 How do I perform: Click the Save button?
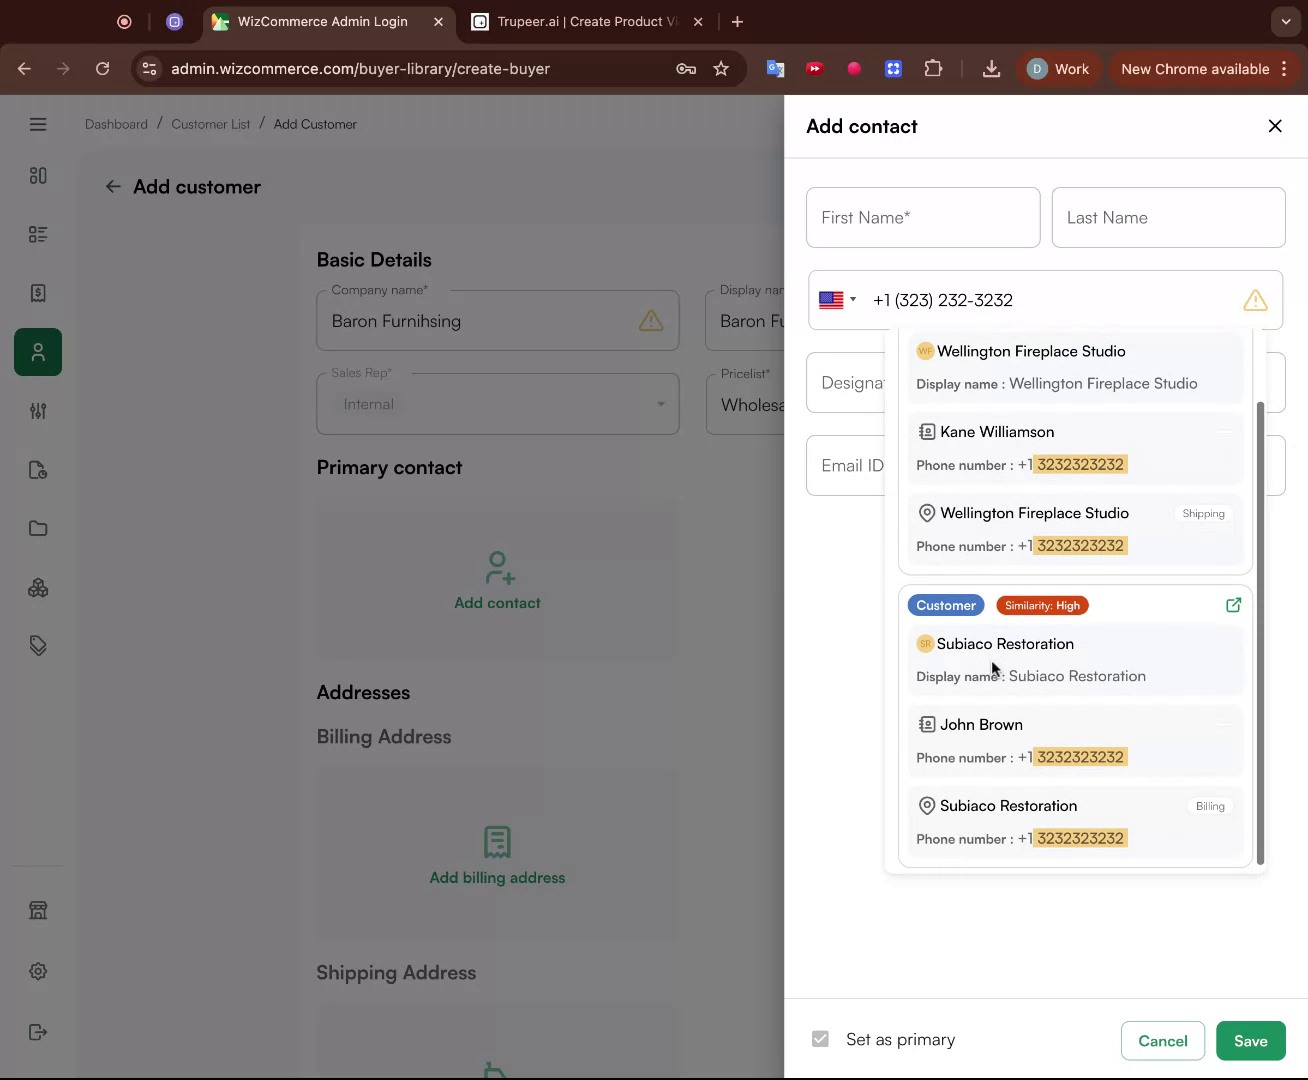(x=1250, y=1041)
